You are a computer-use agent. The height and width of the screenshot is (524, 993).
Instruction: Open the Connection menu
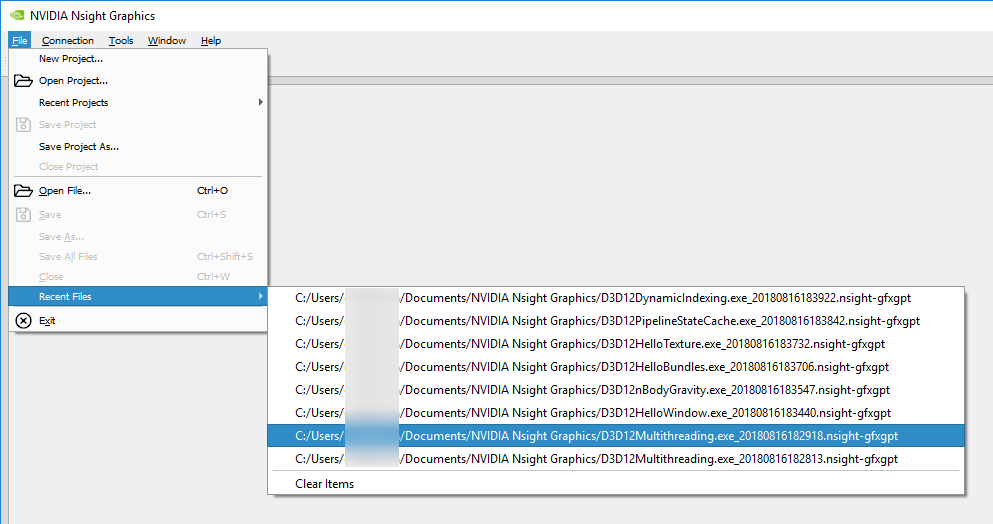68,41
